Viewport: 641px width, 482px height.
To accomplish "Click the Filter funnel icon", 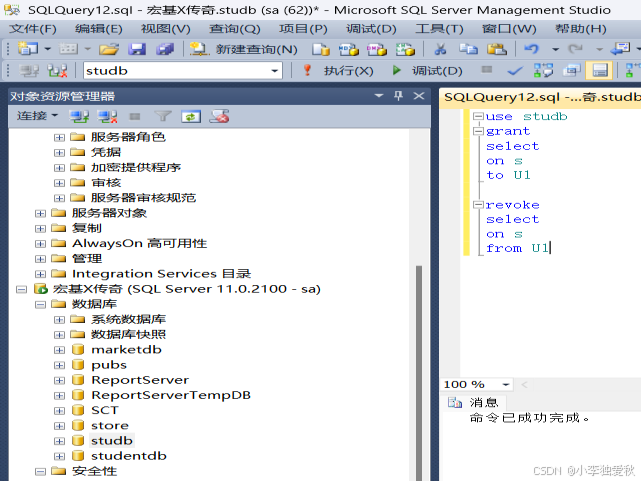I will tap(163, 117).
